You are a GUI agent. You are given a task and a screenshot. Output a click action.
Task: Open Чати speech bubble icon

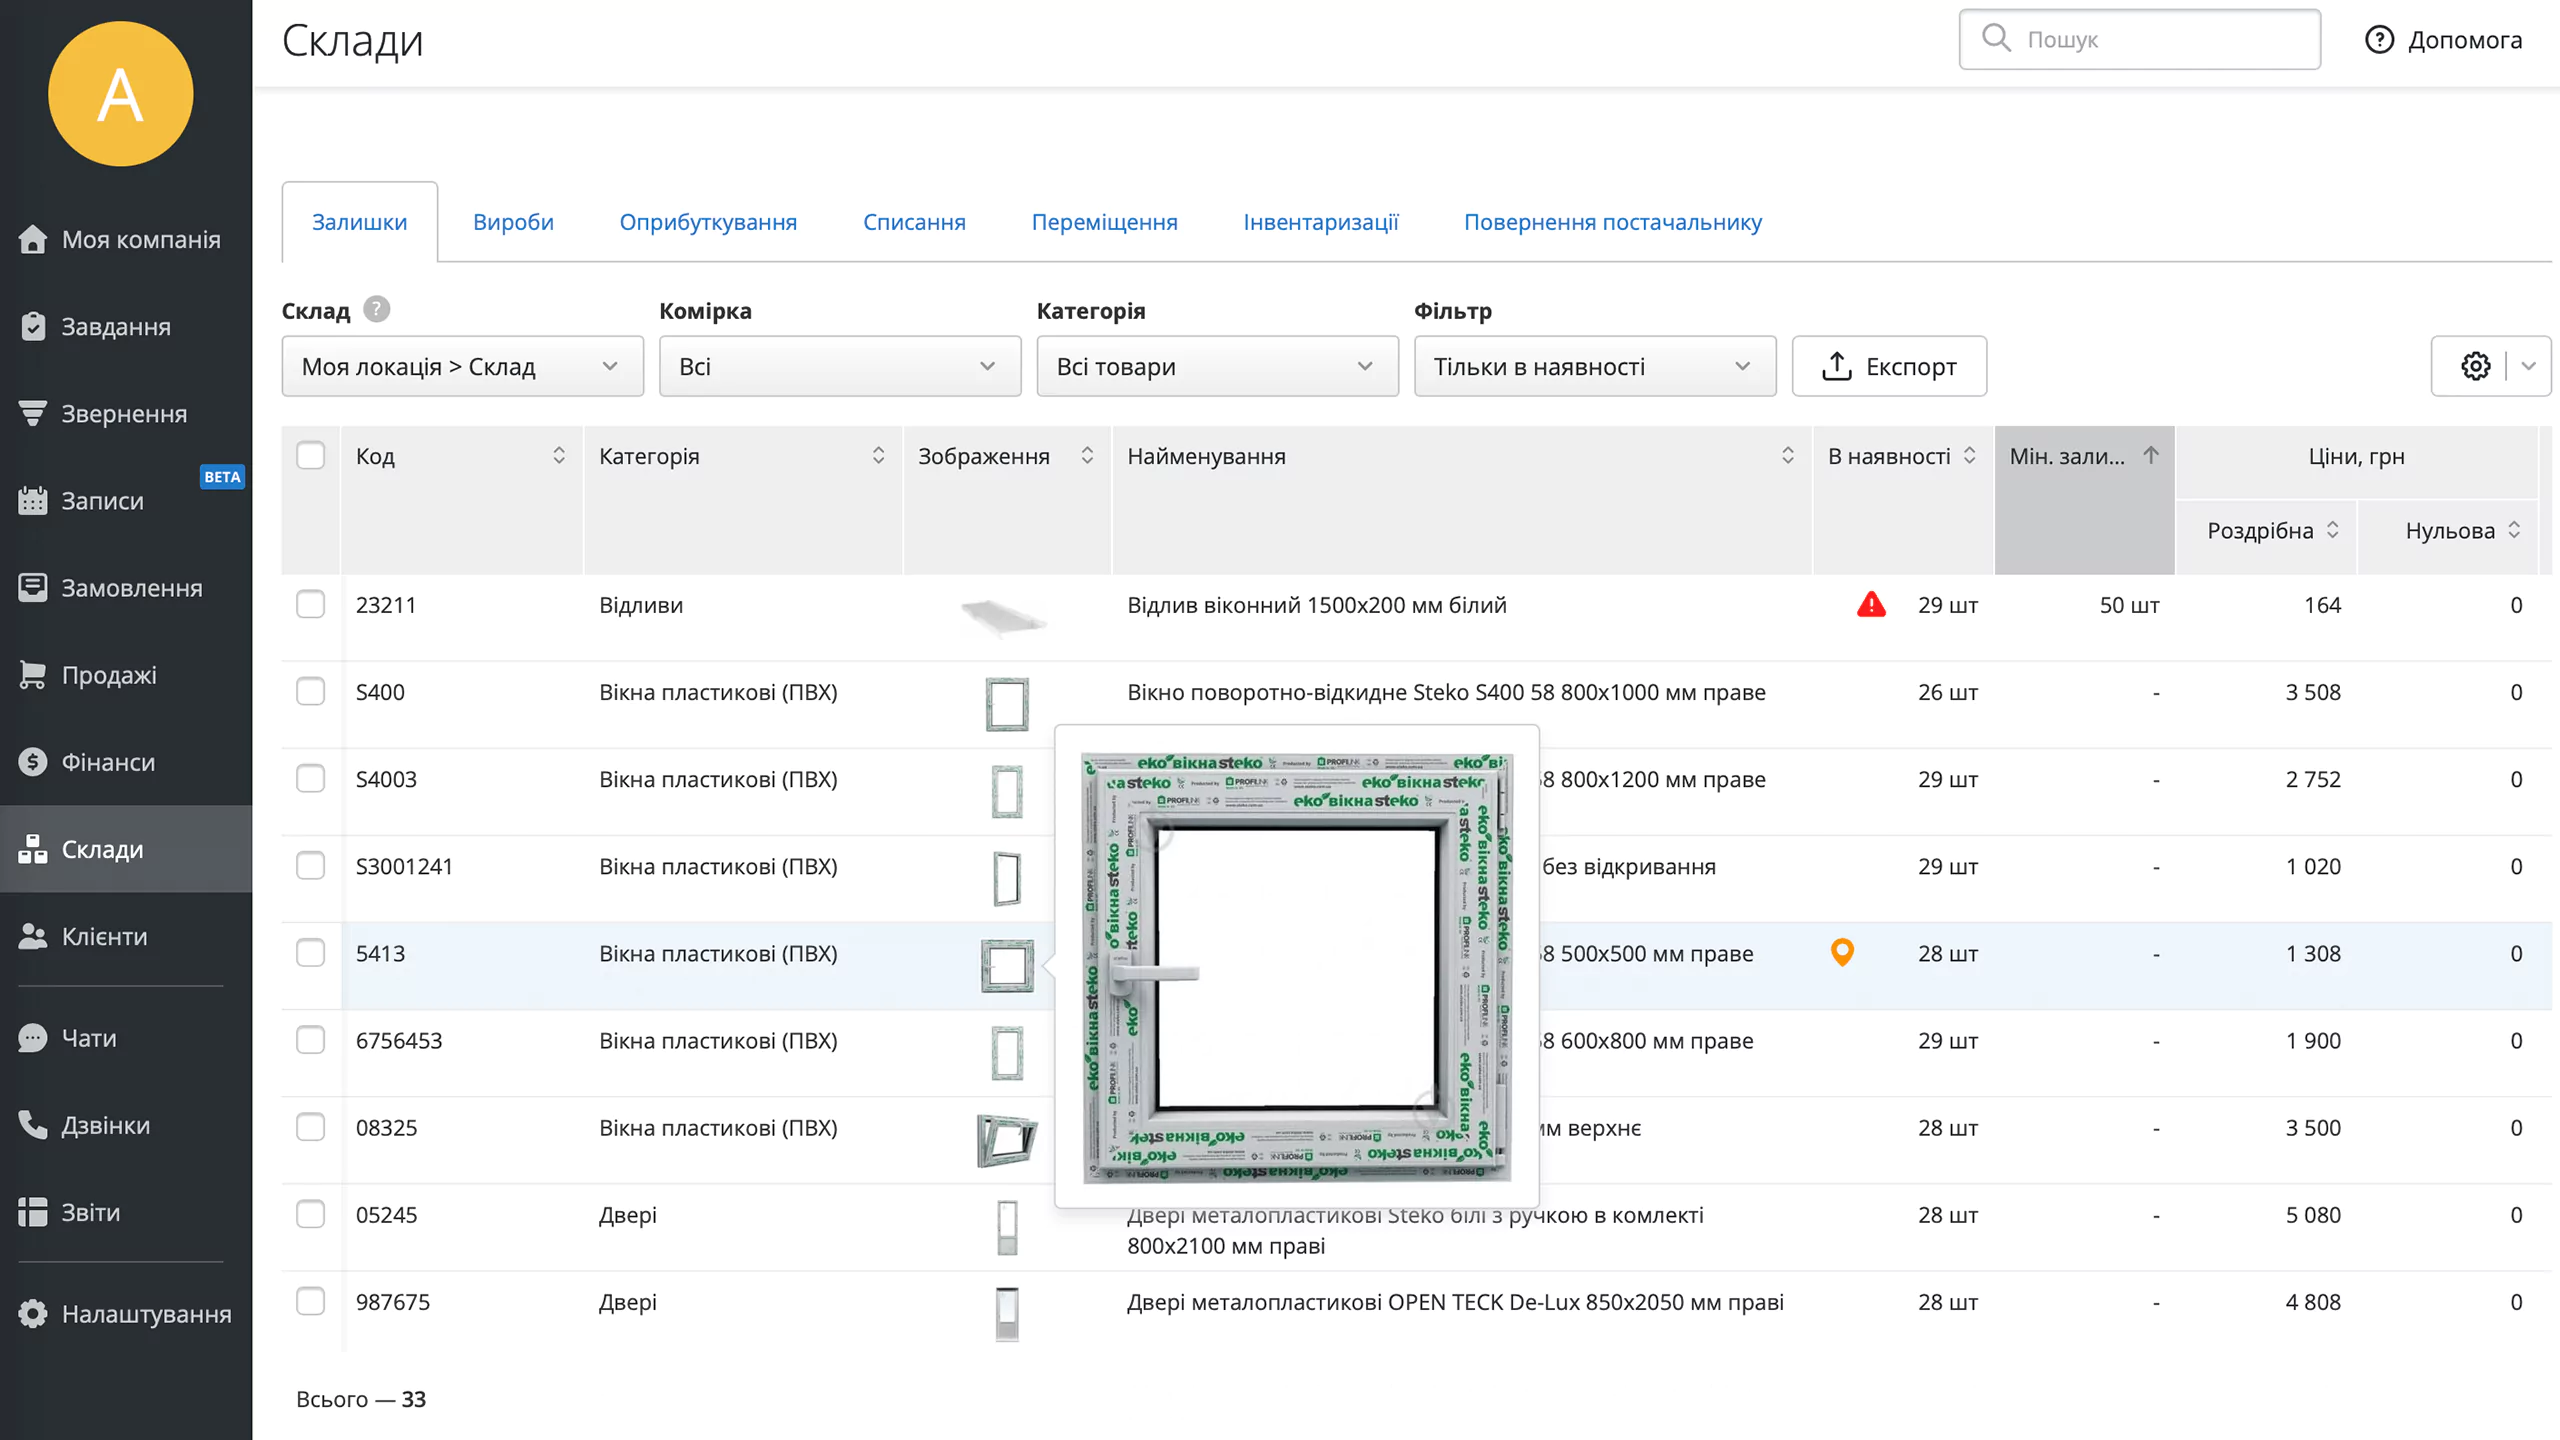[33, 1038]
